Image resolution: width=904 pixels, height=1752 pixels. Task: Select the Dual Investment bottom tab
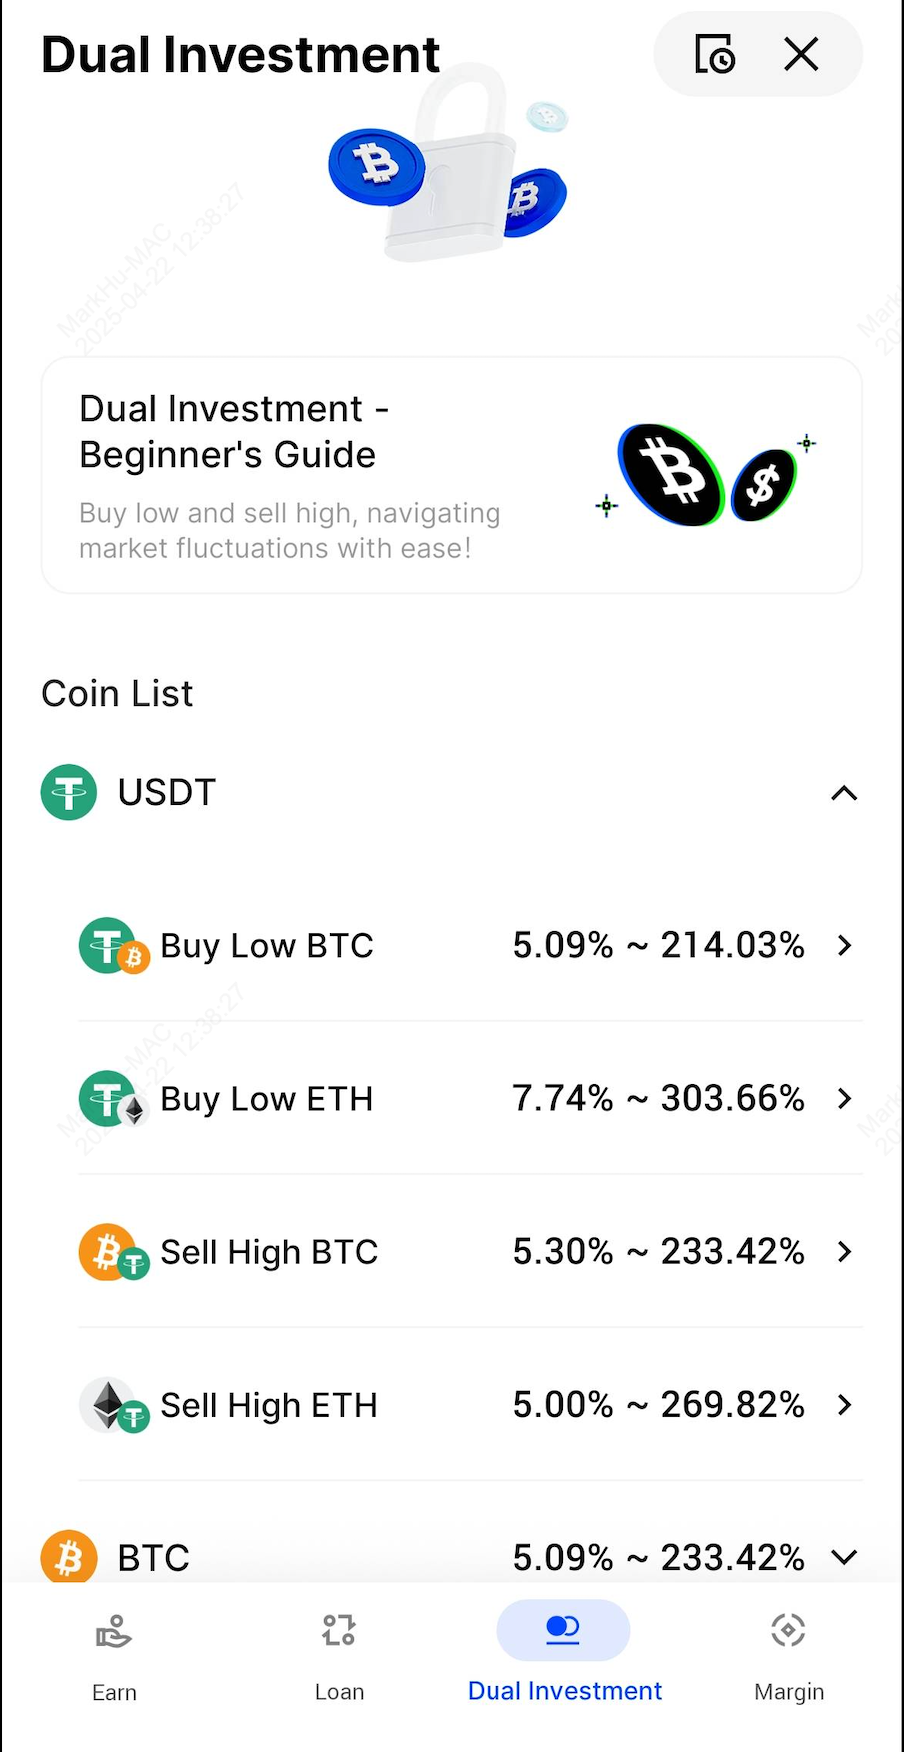[x=564, y=1650]
